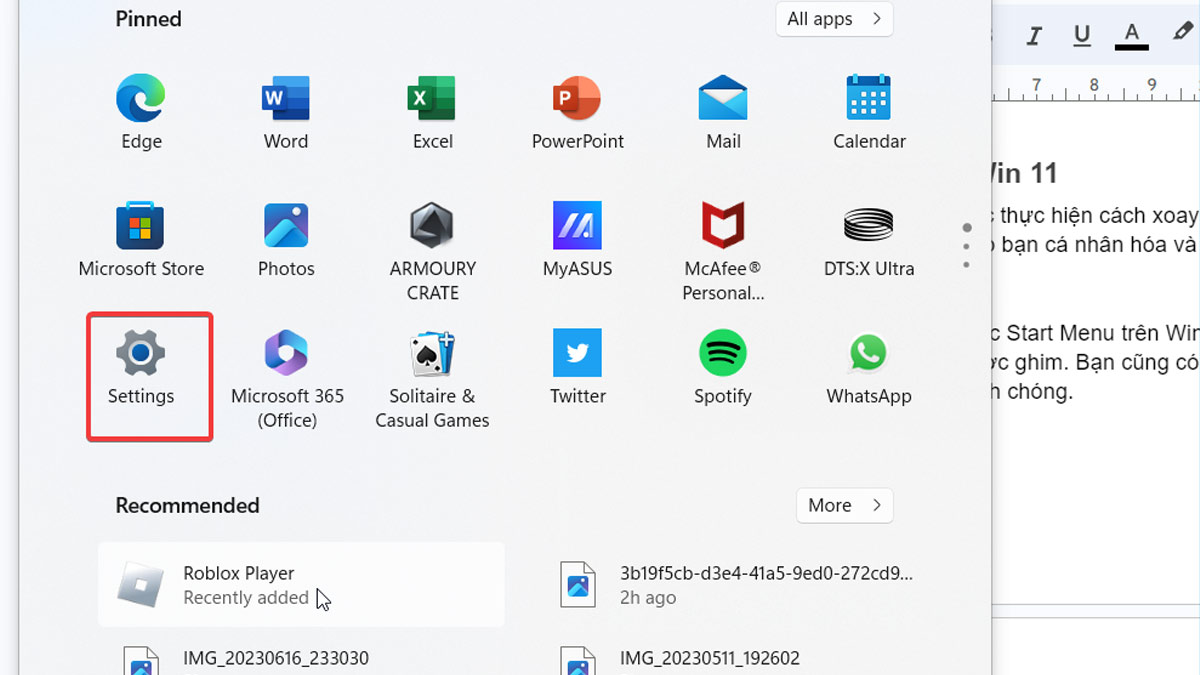Image resolution: width=1200 pixels, height=675 pixels.
Task: Launch MyASUS app
Action: [x=578, y=239]
